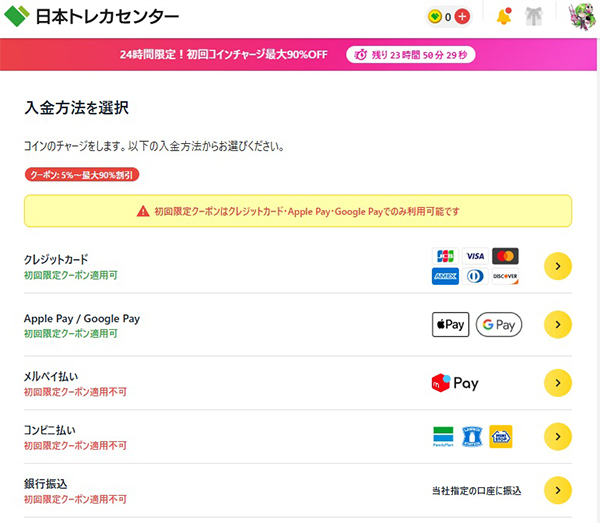Click 初回限定クーポン適用不可 under 銀行振込
This screenshot has height=523, width=600.
[x=75, y=499]
